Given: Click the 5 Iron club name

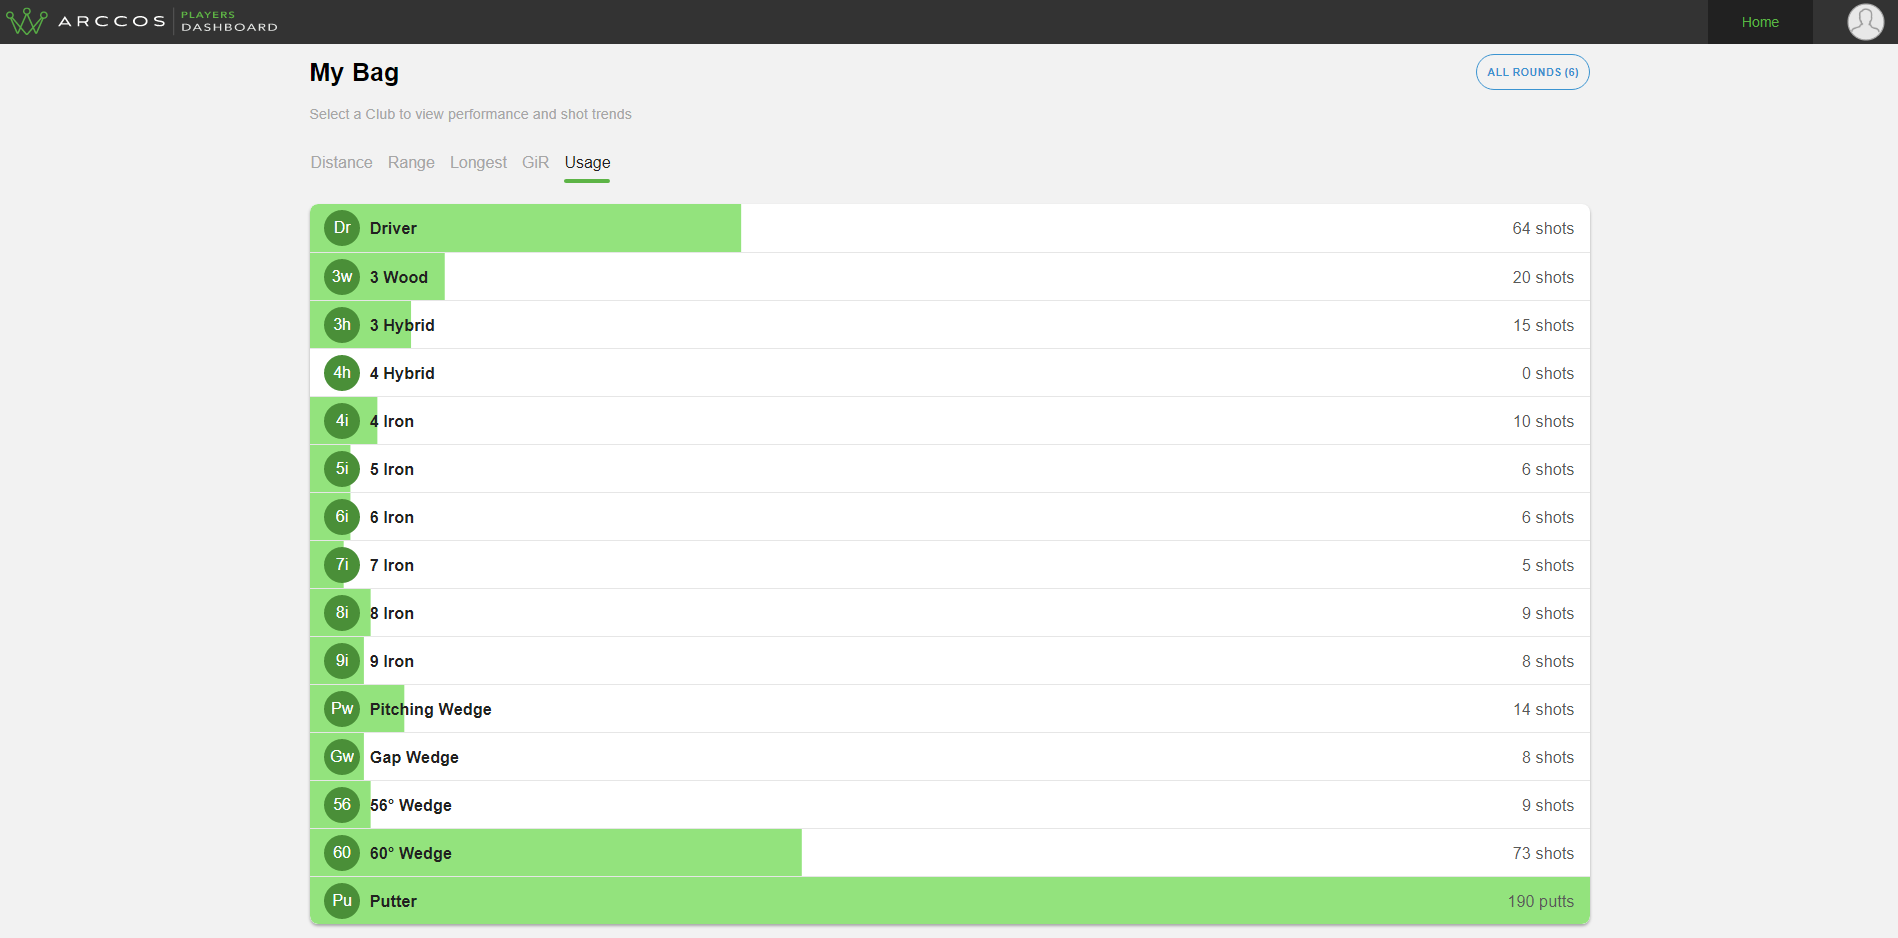Looking at the screenshot, I should [392, 469].
